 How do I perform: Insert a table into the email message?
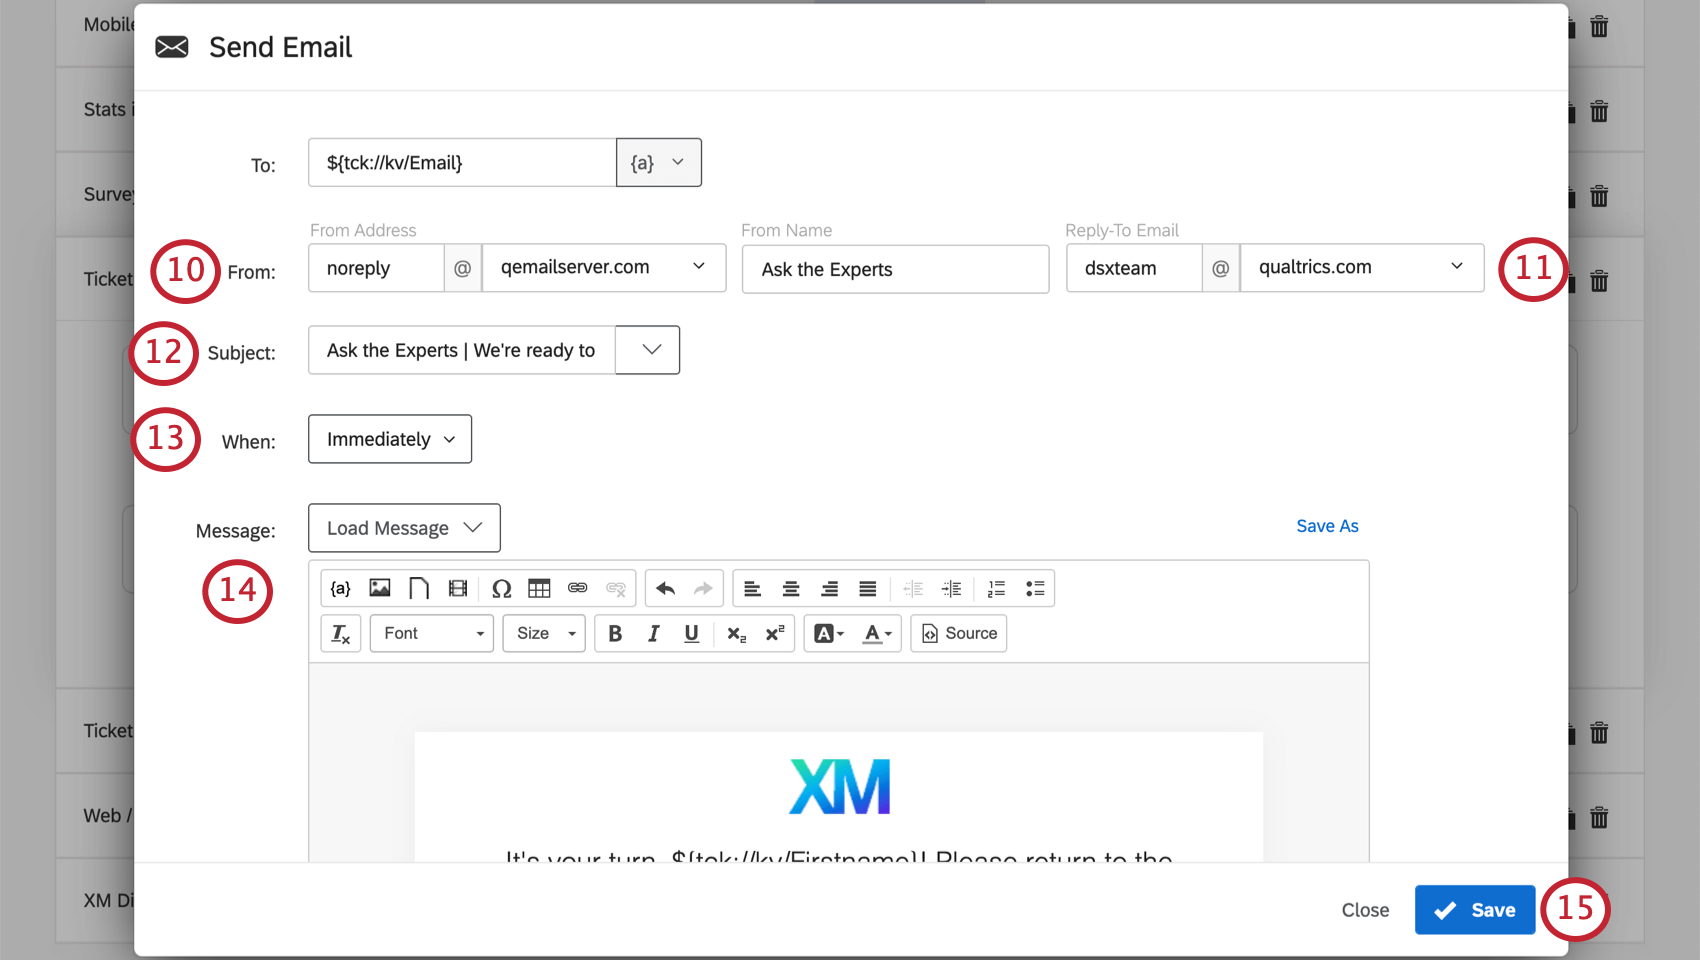click(x=539, y=588)
